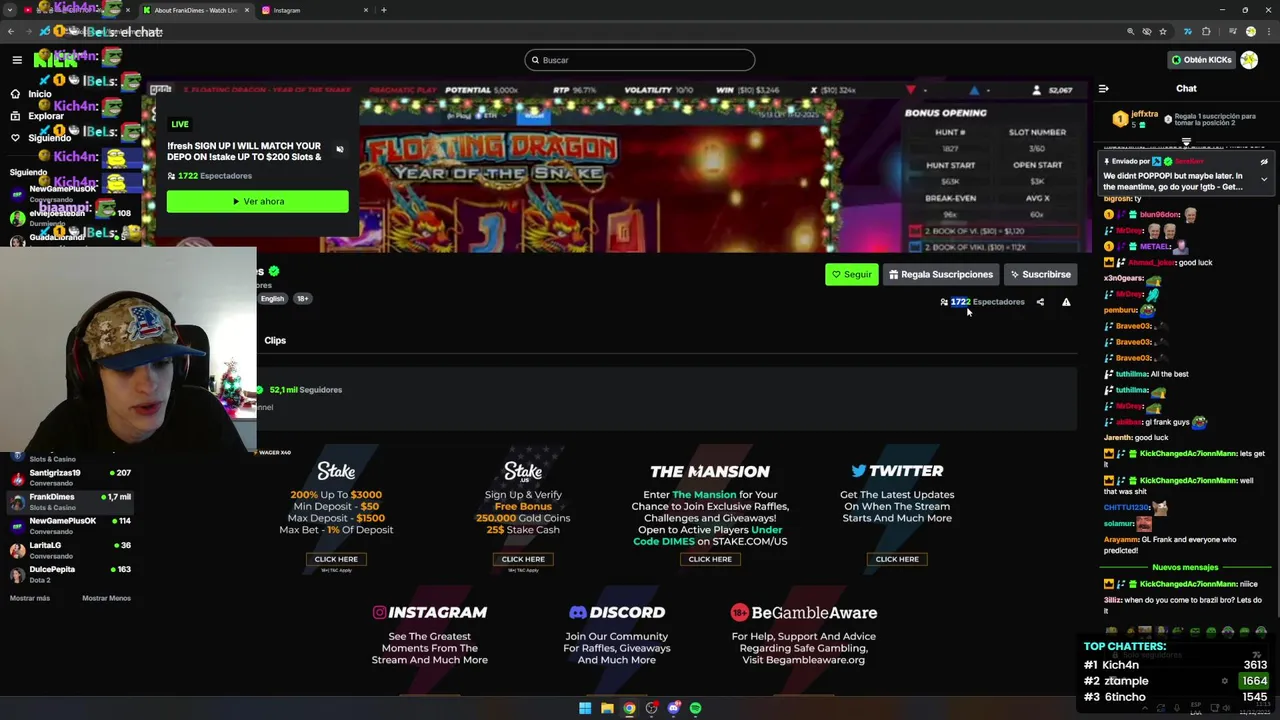Open the BeGambleAware panel heading
This screenshot has height=720, width=1280.
coord(804,612)
